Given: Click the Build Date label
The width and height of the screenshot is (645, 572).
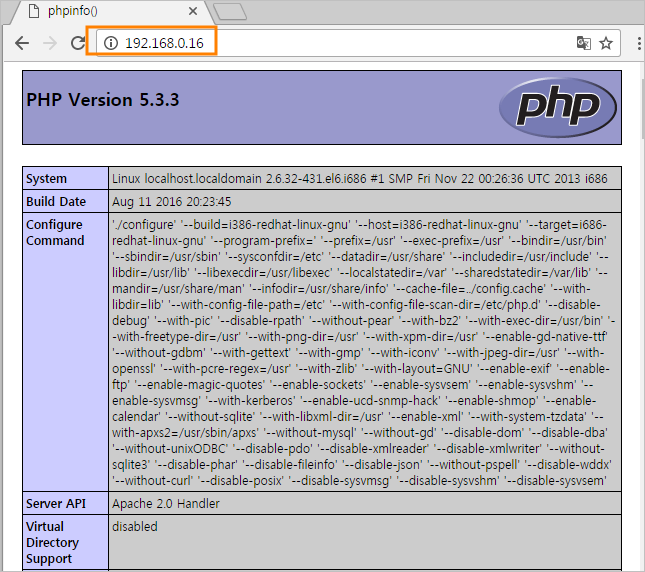Looking at the screenshot, I should coord(56,201).
